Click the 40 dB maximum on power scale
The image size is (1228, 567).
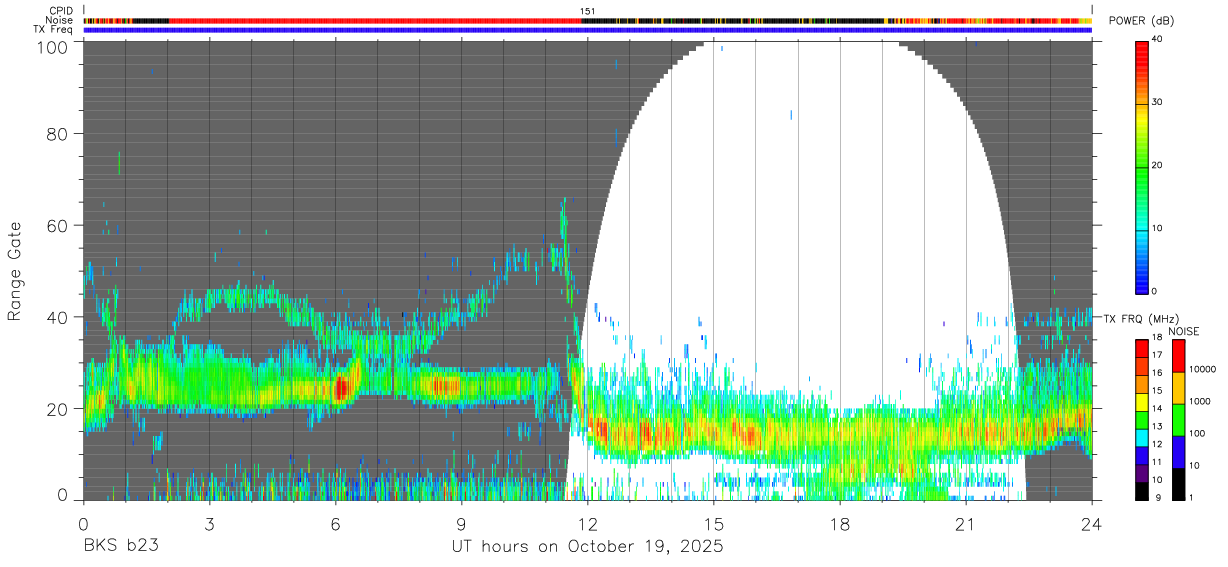(x=1157, y=40)
